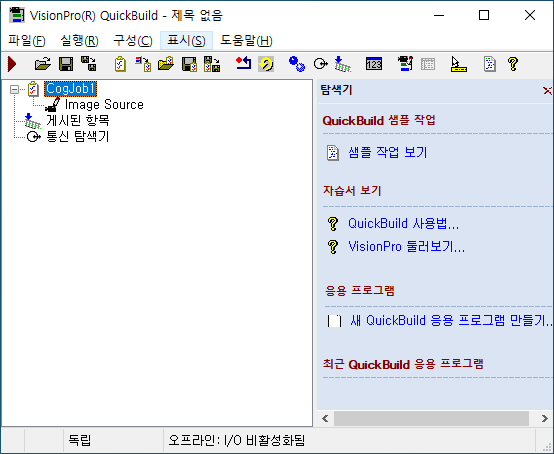The height and width of the screenshot is (454, 554).
Task: Close the 탐색기 panel
Action: pyautogui.click(x=547, y=91)
